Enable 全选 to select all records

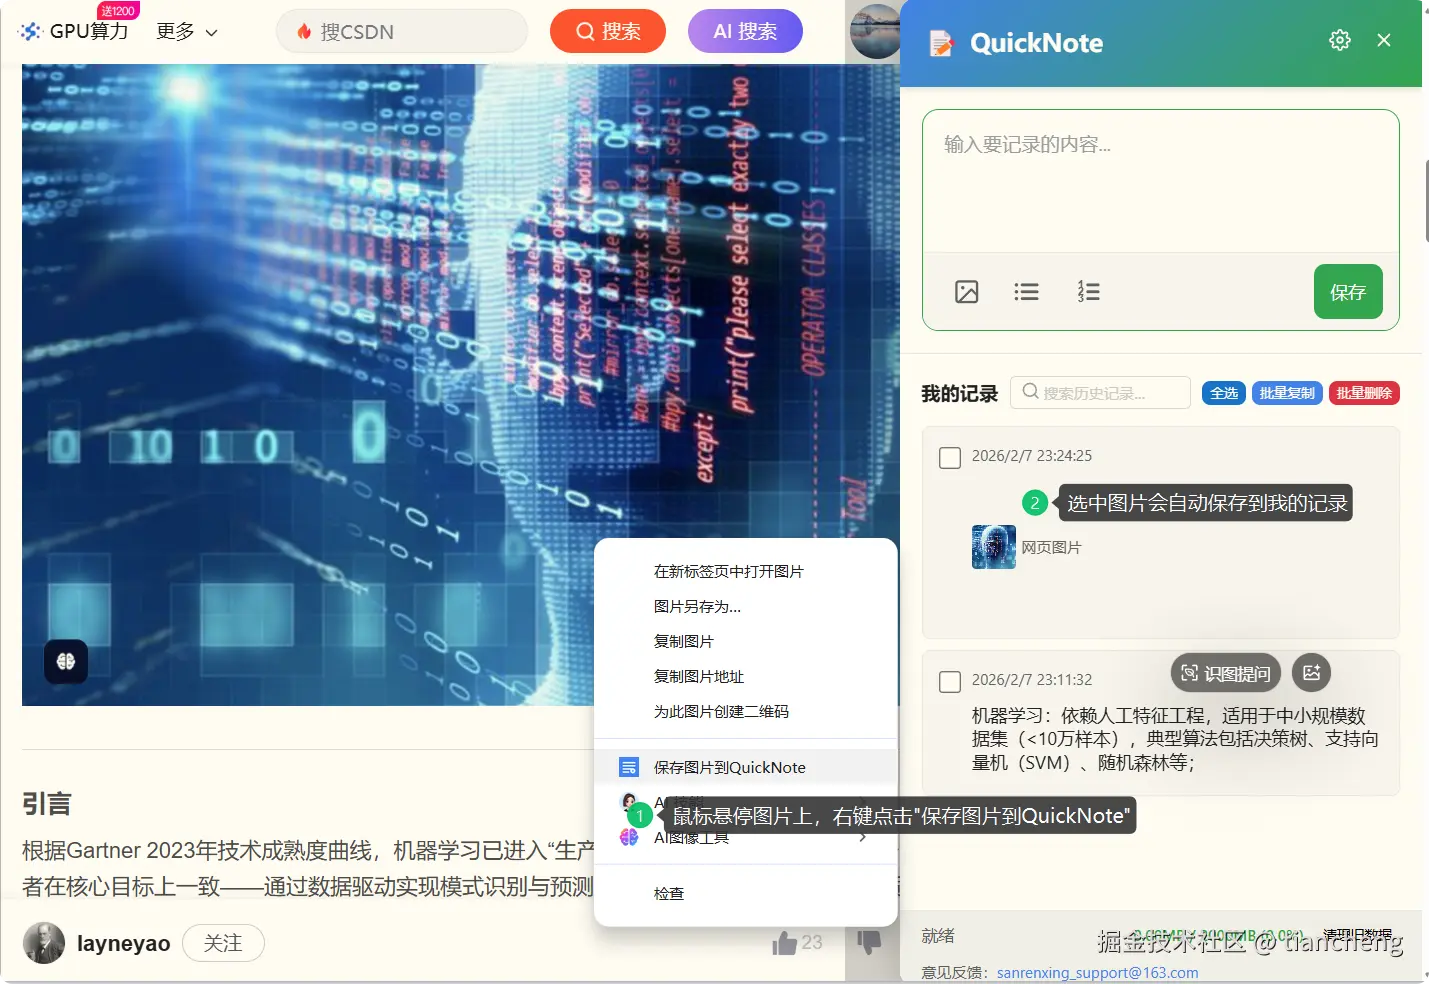coord(1223,393)
